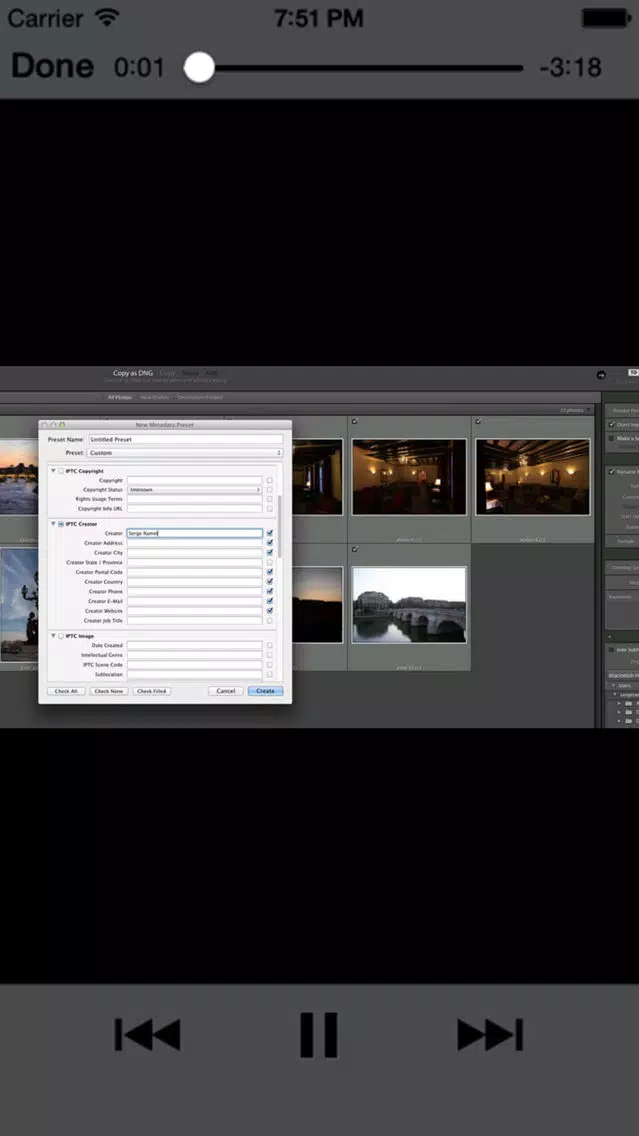Select the All Photos tab
Viewport: 639px width, 1136px height.
(x=118, y=397)
